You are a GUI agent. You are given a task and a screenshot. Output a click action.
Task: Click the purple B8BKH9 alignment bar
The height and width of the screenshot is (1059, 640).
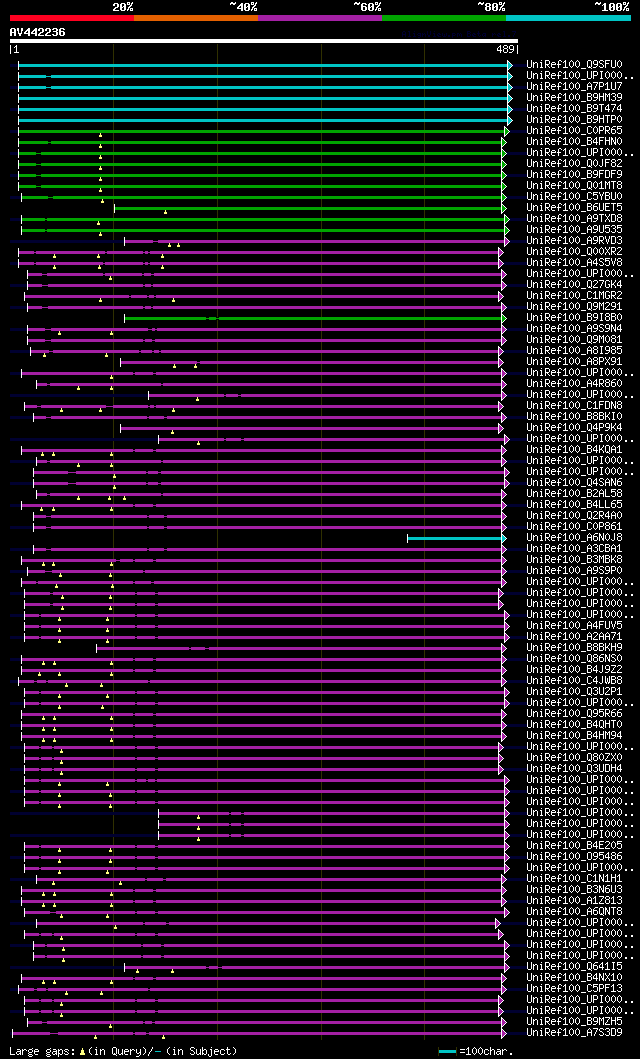click(301, 648)
